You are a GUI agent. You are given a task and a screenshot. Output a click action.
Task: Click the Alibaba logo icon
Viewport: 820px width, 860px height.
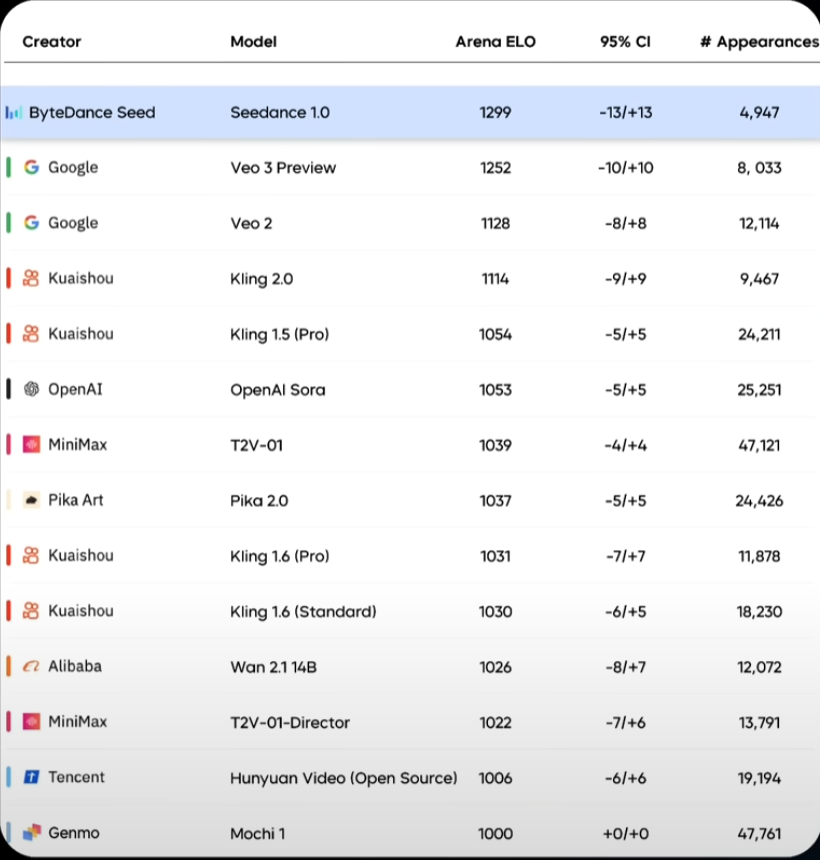tap(31, 666)
